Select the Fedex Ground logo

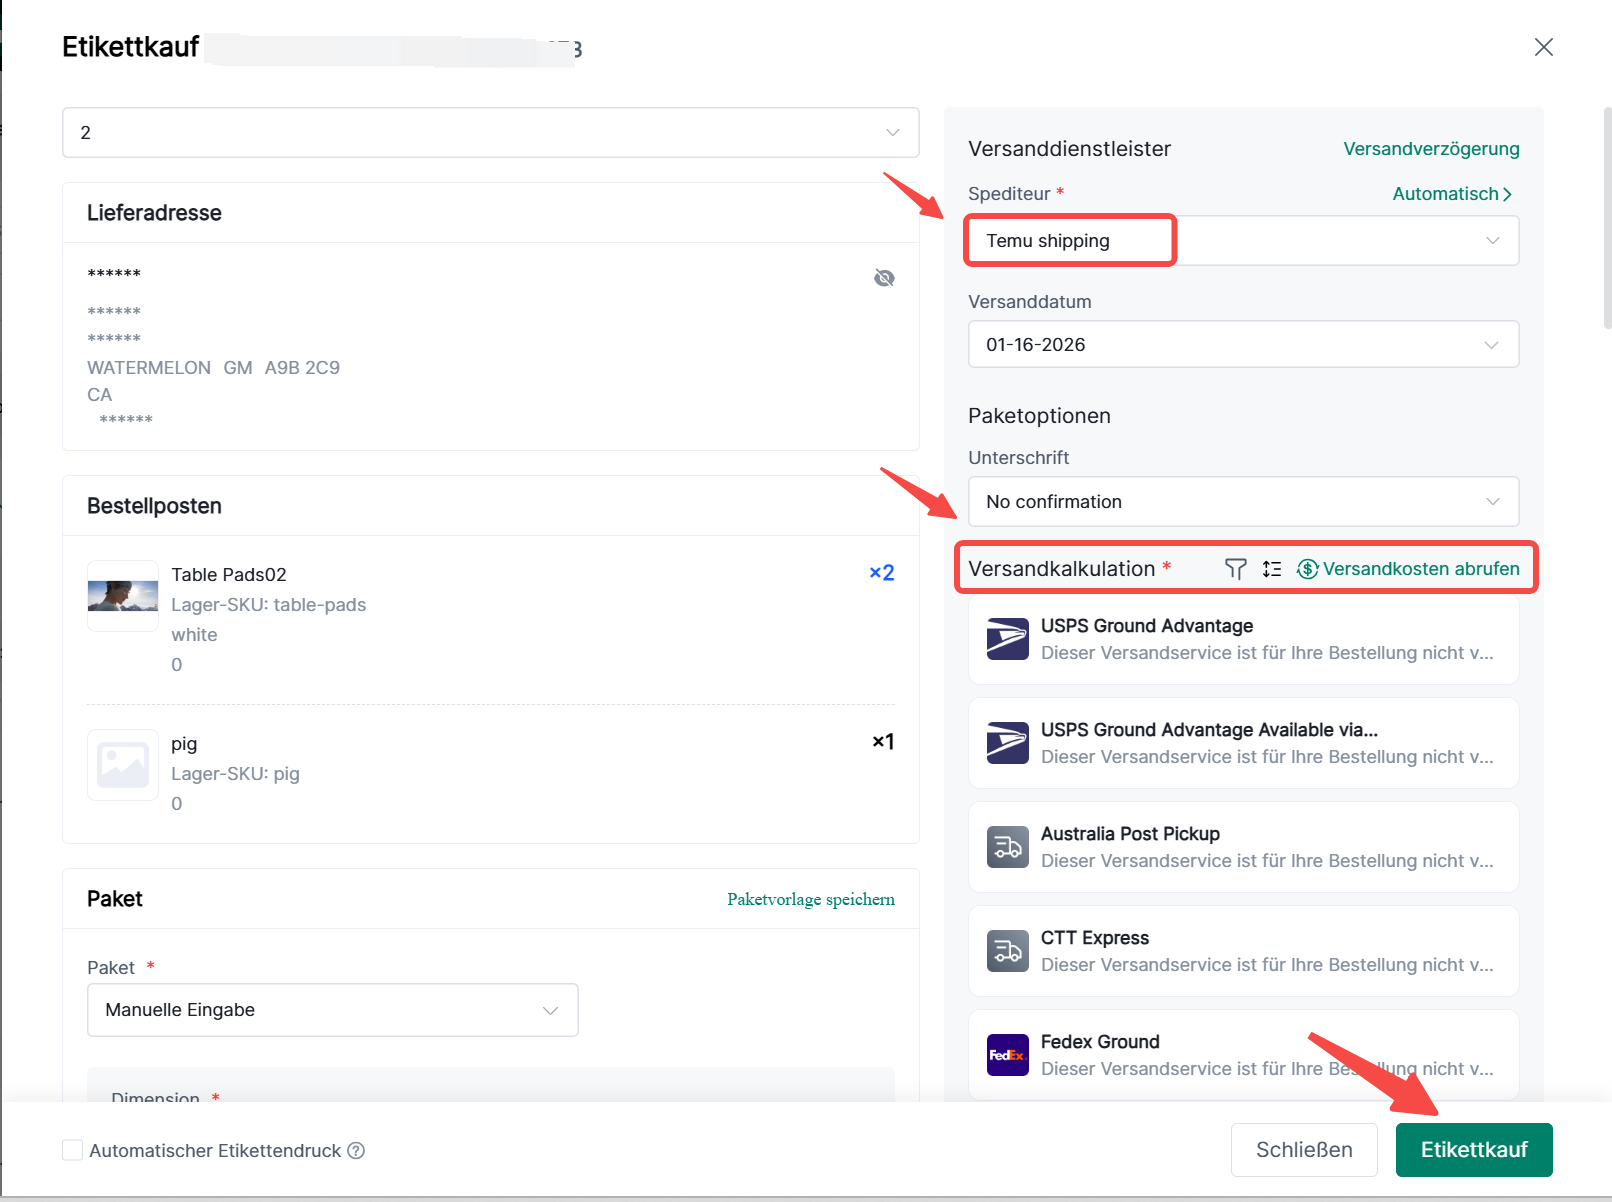pyautogui.click(x=1007, y=1055)
